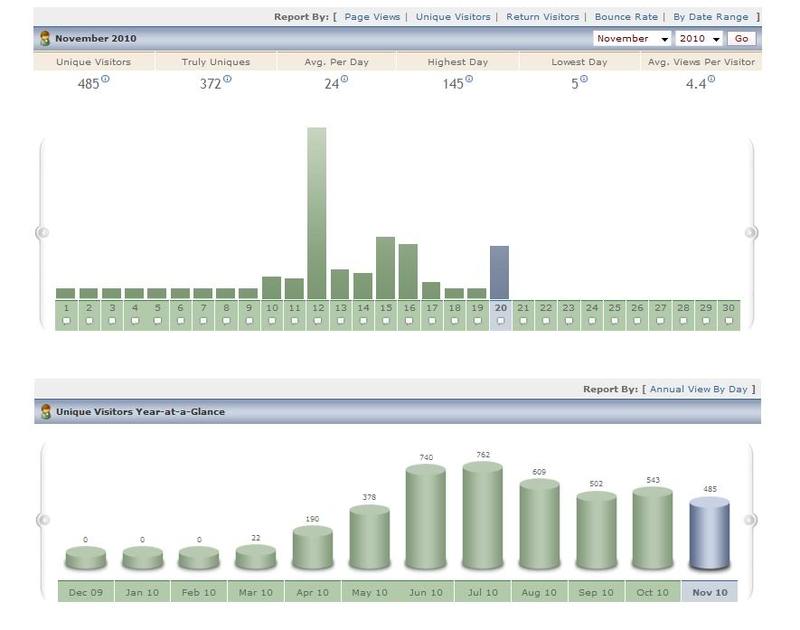The image size is (800, 630).
Task: Open the By Date Range report
Action: coord(711,17)
